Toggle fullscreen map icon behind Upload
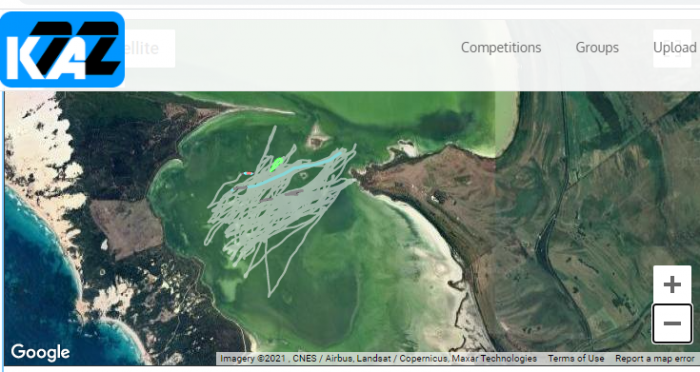 672,48
